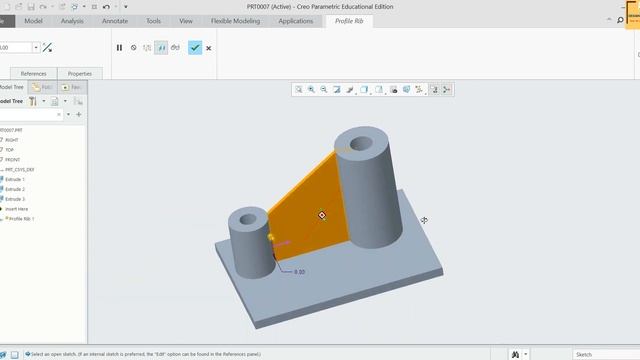Toggle the verify glasses preview icon
This screenshot has height=360, width=640.
tap(175, 48)
